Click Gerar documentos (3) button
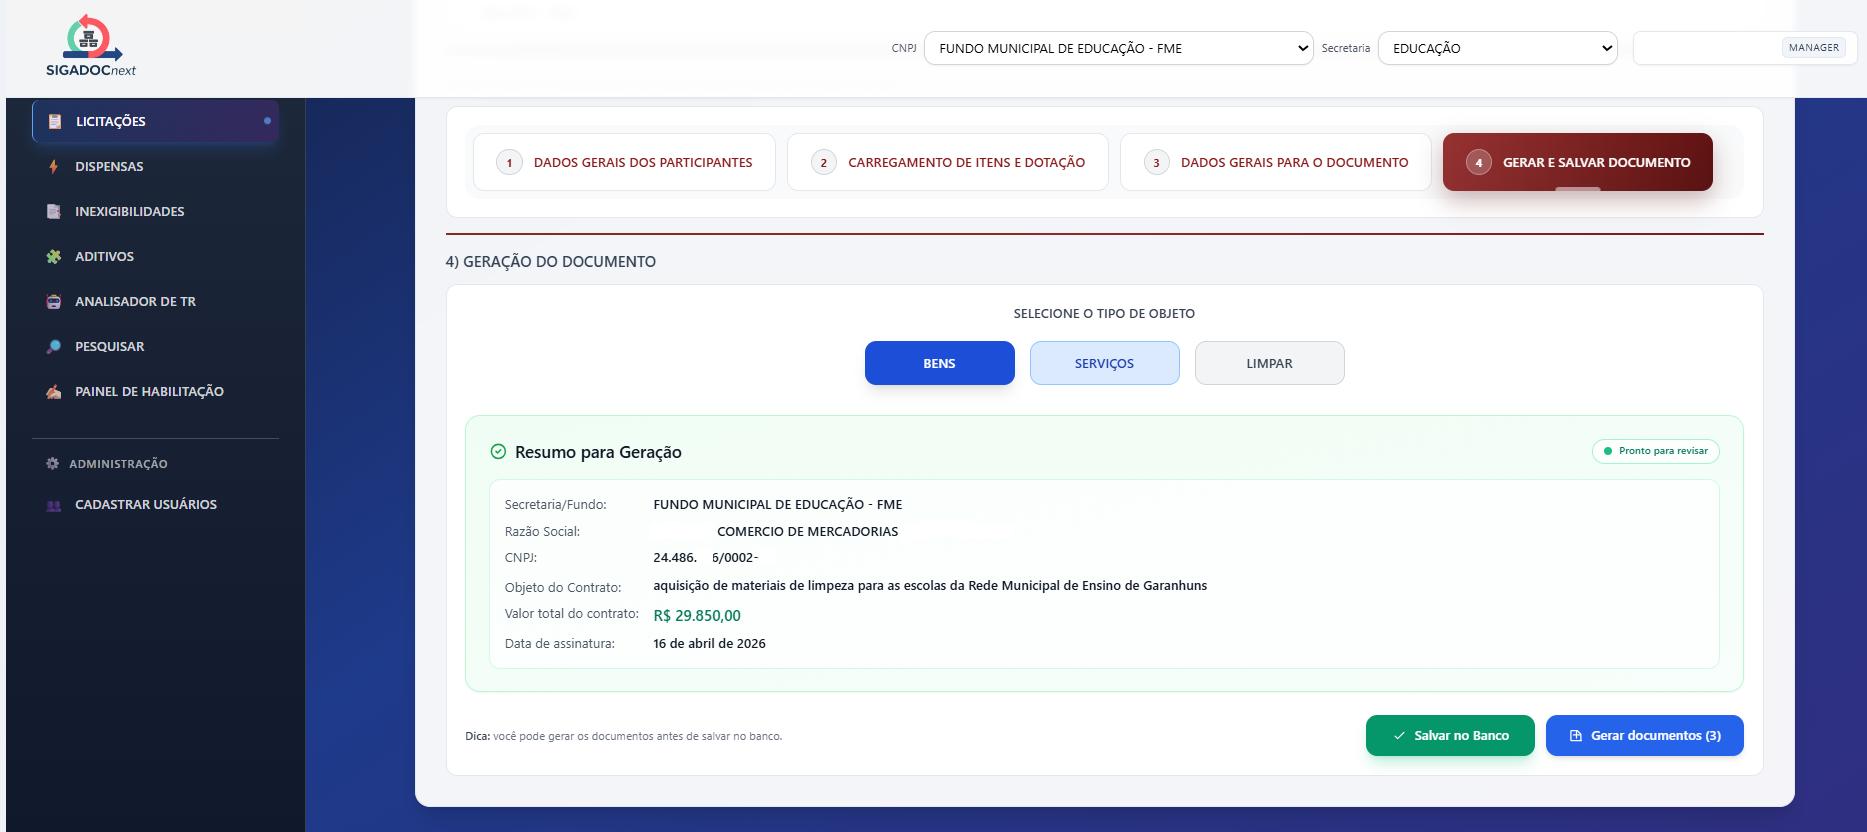Image resolution: width=1867 pixels, height=832 pixels. pyautogui.click(x=1644, y=736)
